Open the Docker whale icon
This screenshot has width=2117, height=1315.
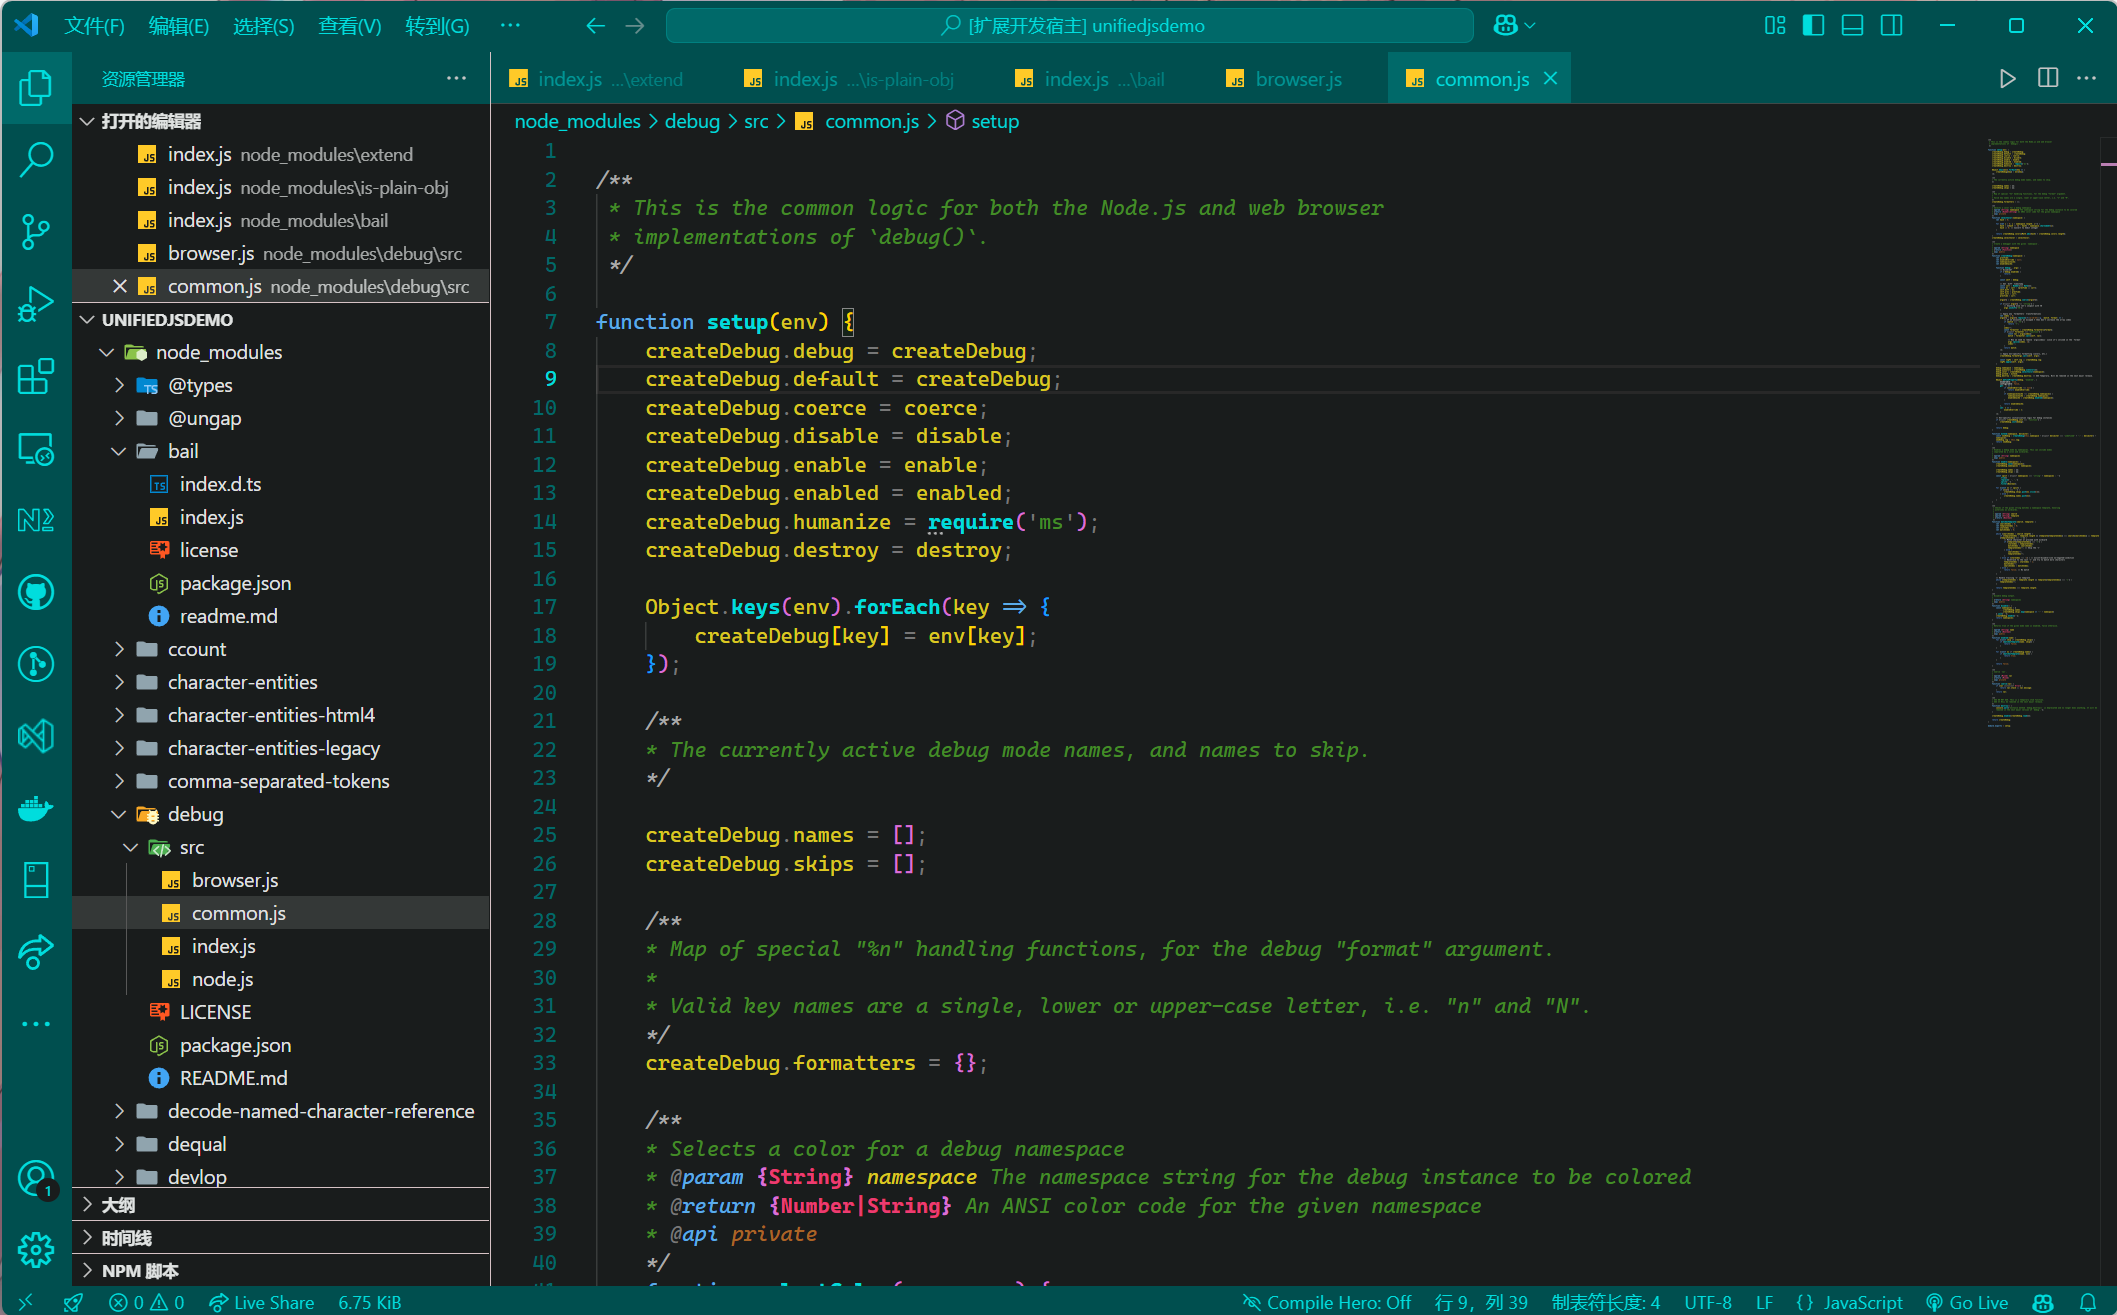tap(36, 808)
